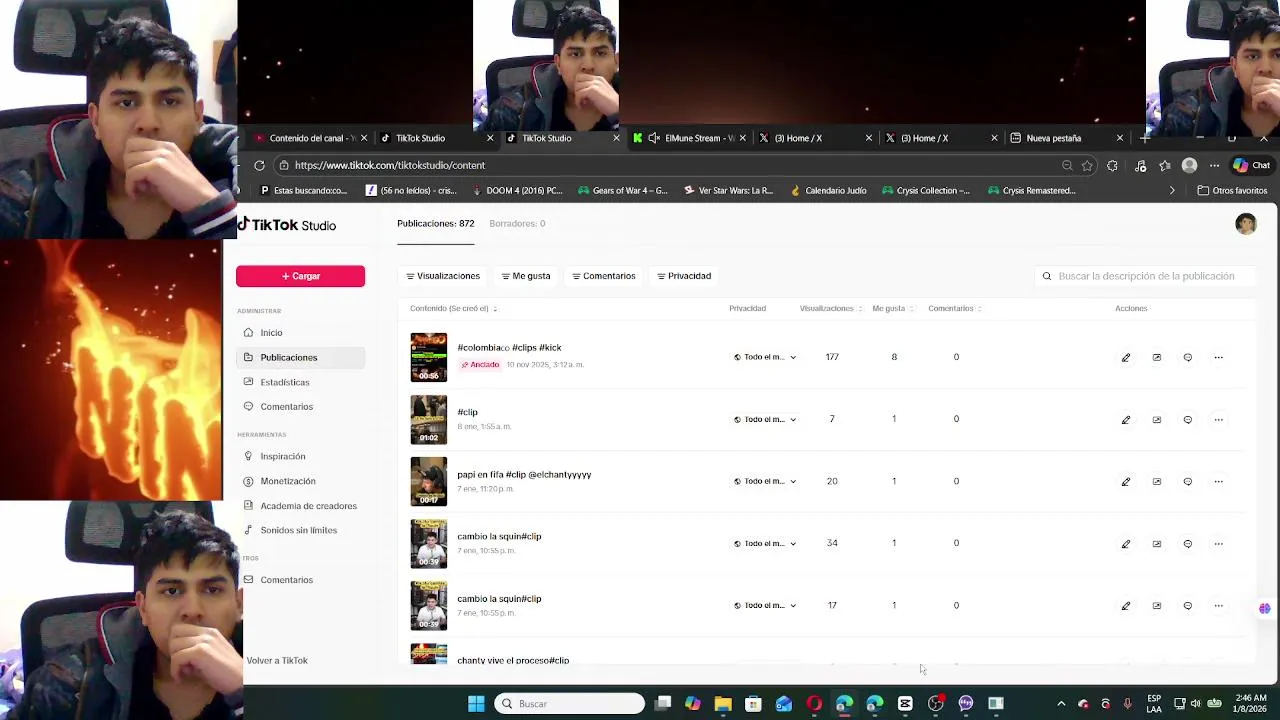Click the TikTok Studio logo
Screen dimensions: 1280x720
tap(287, 225)
